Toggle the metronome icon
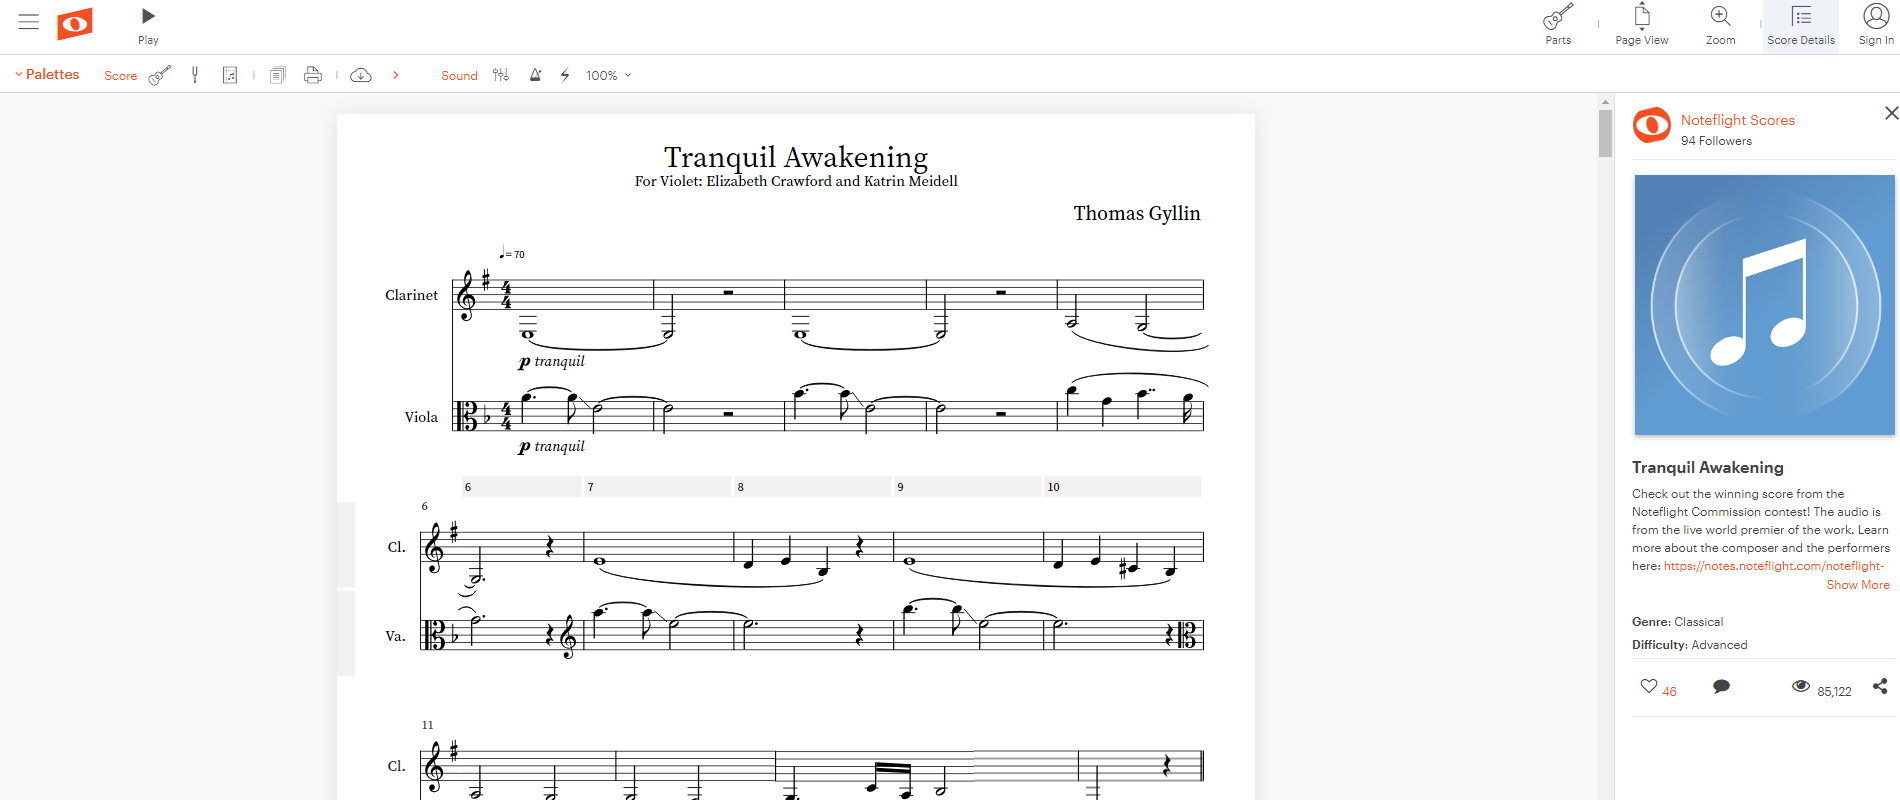The width and height of the screenshot is (1900, 800). 535,75
